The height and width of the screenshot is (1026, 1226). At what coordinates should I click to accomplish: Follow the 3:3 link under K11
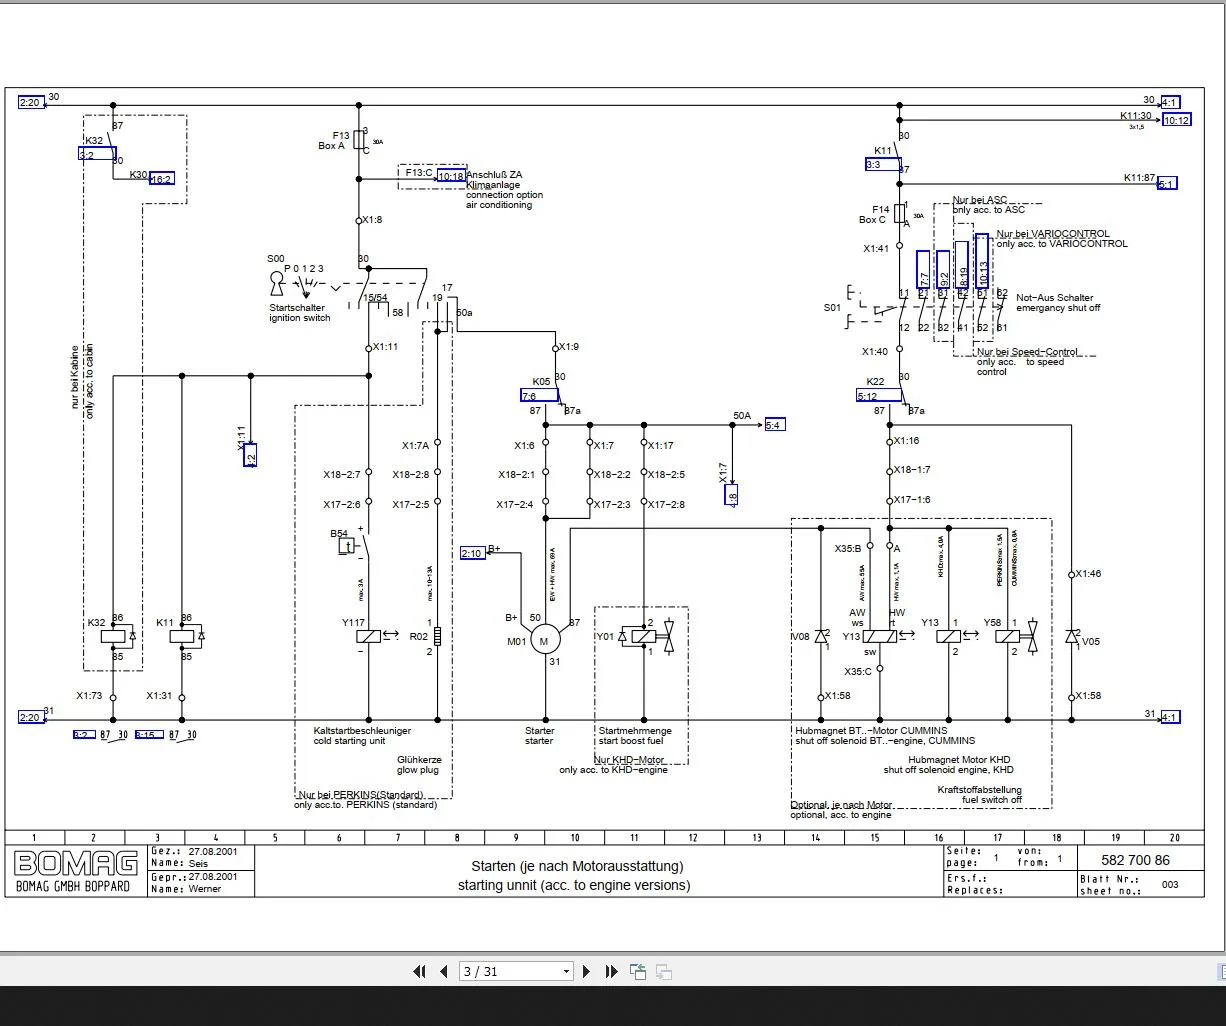click(x=882, y=164)
